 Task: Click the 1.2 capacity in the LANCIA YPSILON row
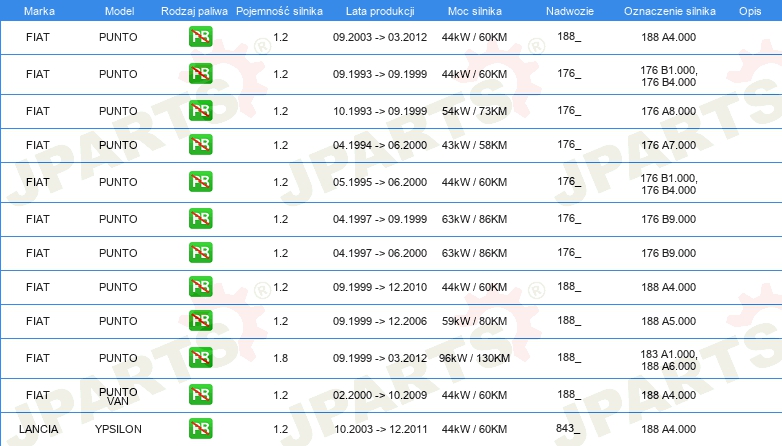coord(281,429)
